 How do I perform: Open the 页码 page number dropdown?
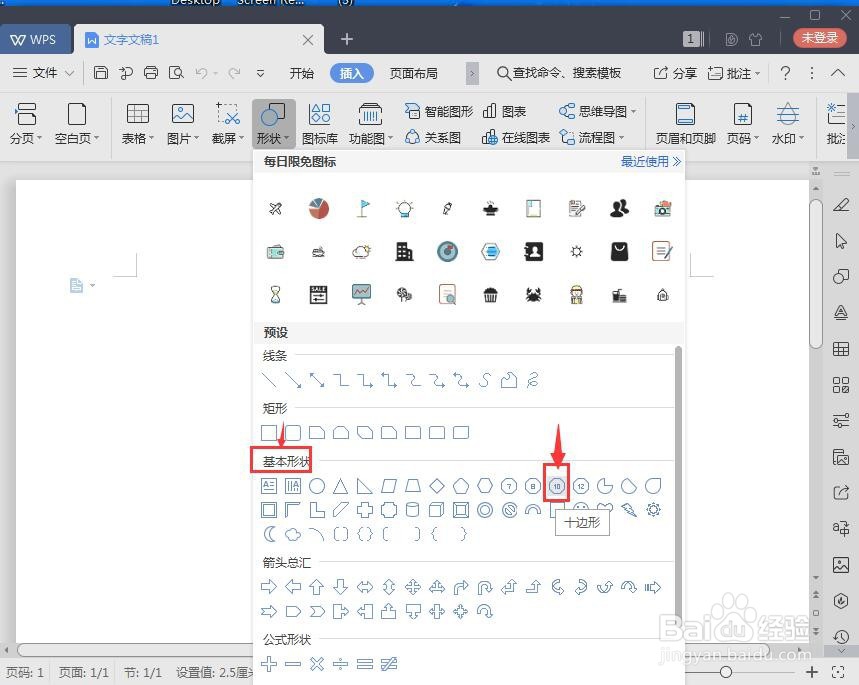click(x=742, y=124)
